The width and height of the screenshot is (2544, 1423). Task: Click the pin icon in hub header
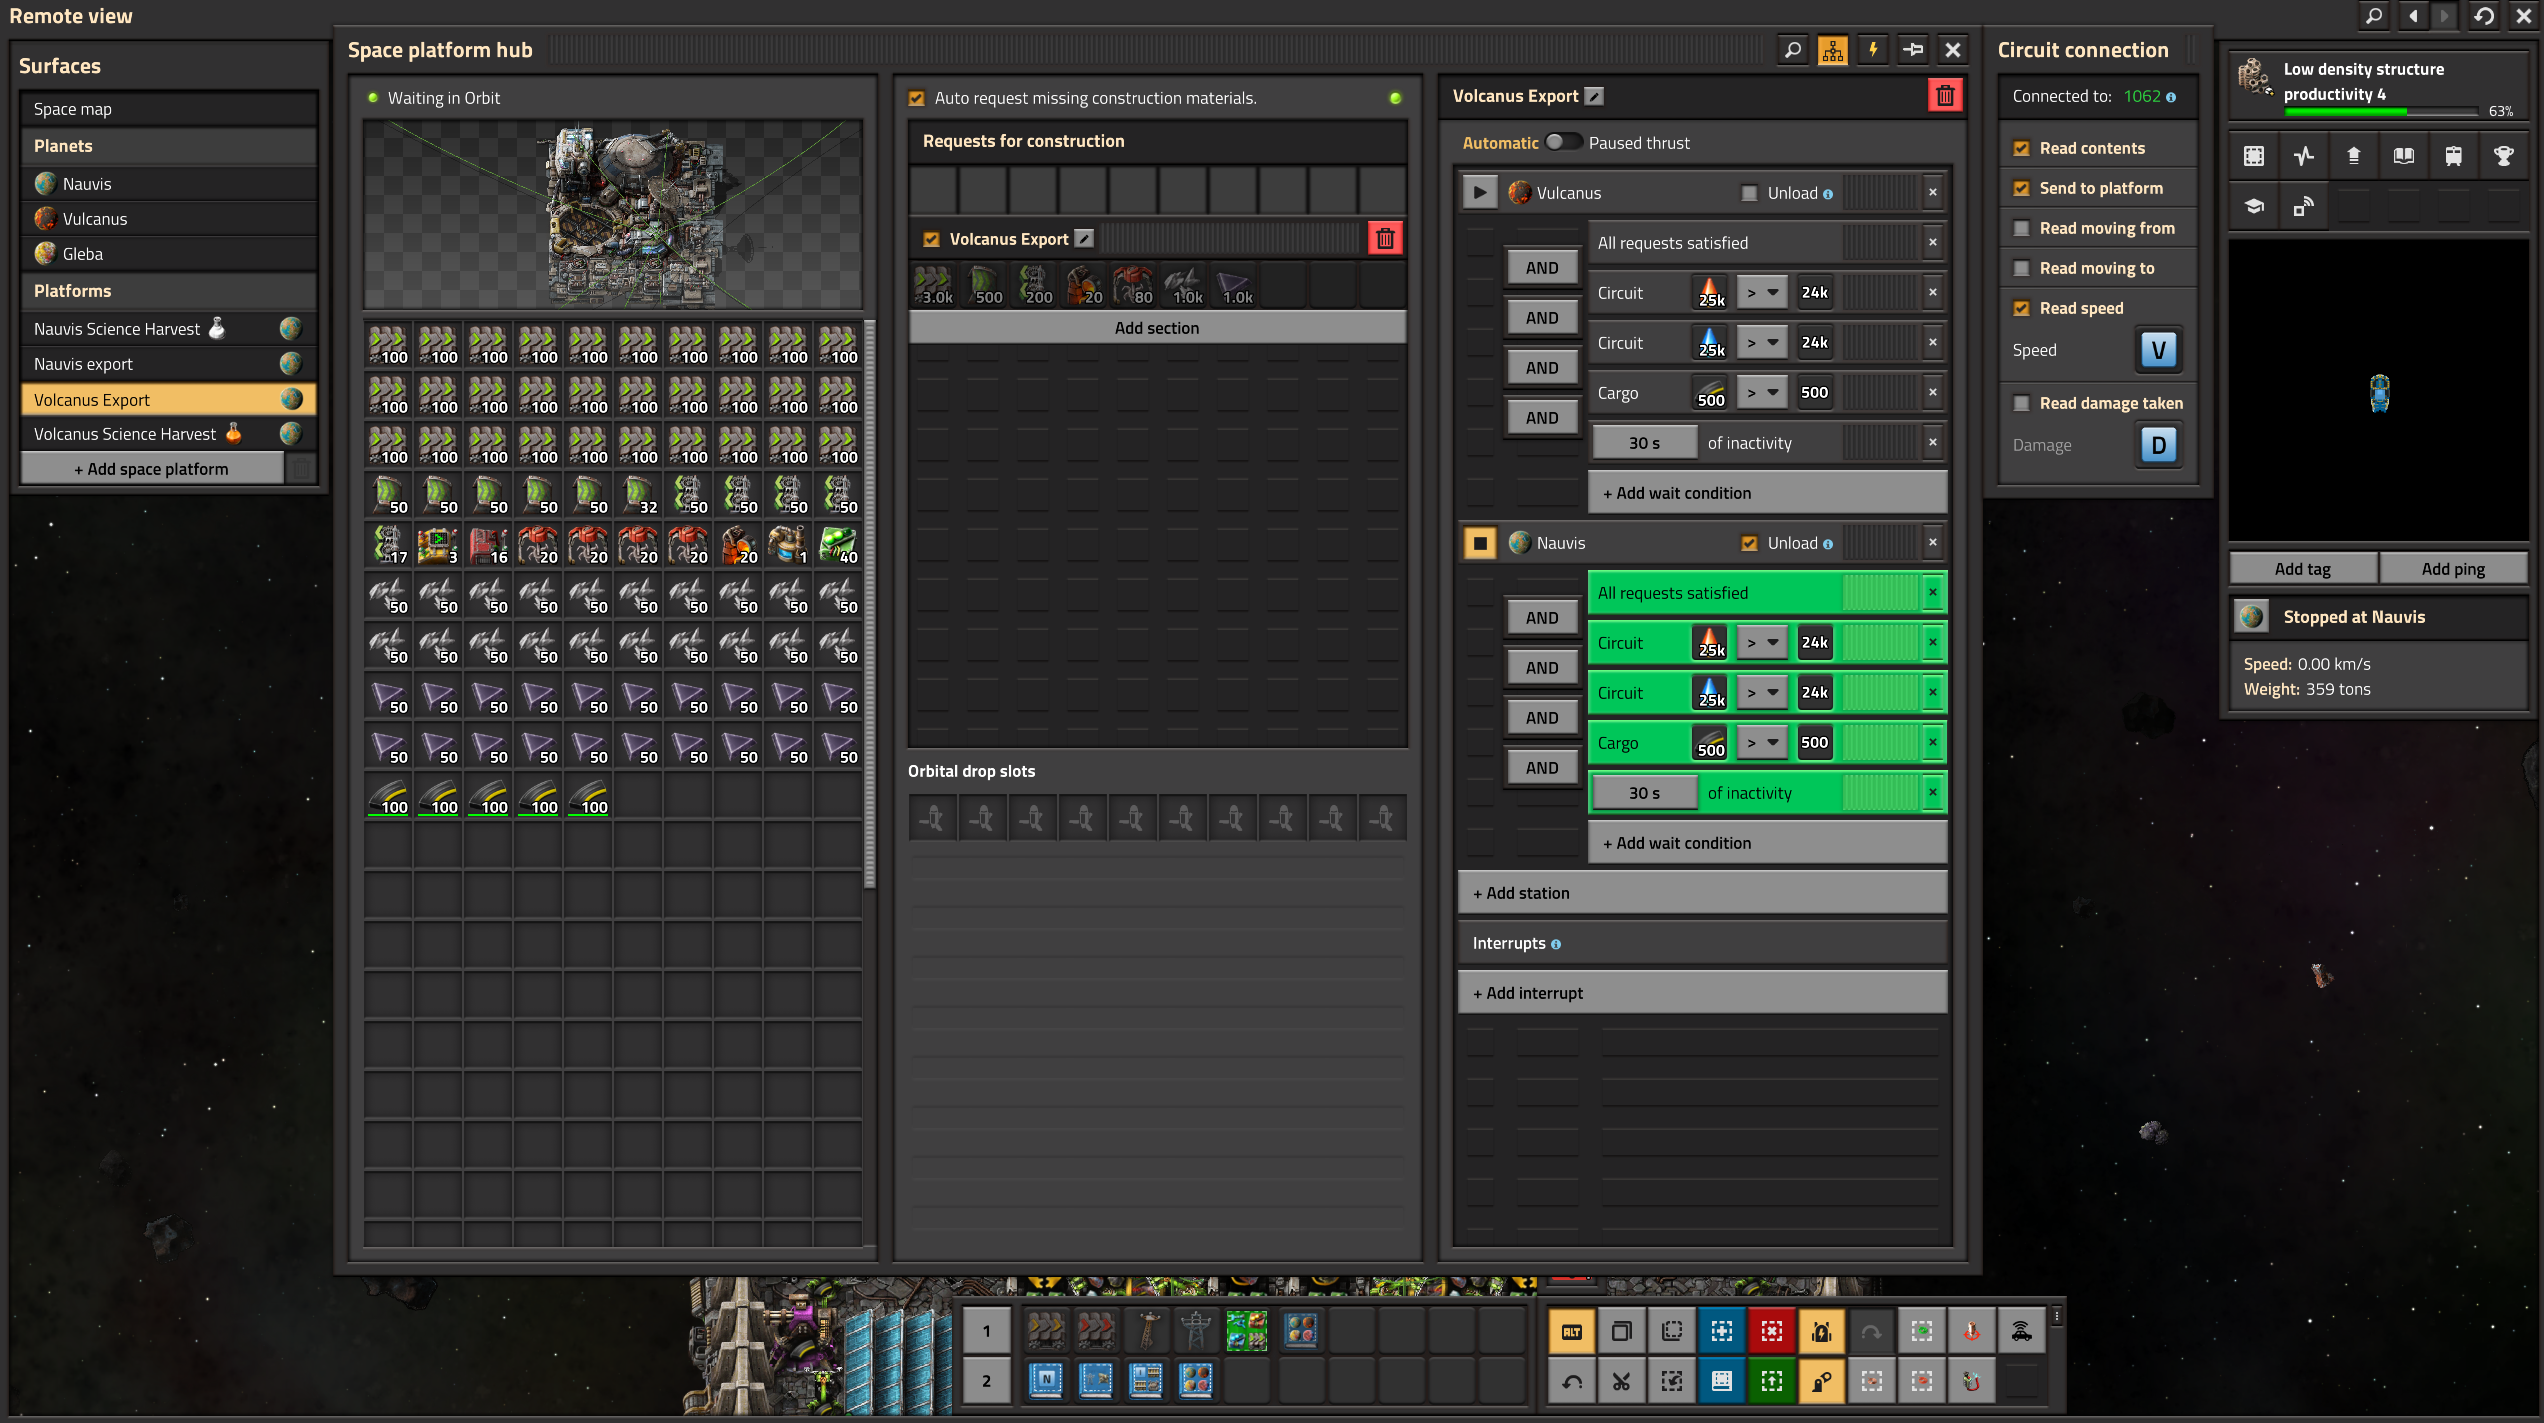pyautogui.click(x=1913, y=50)
